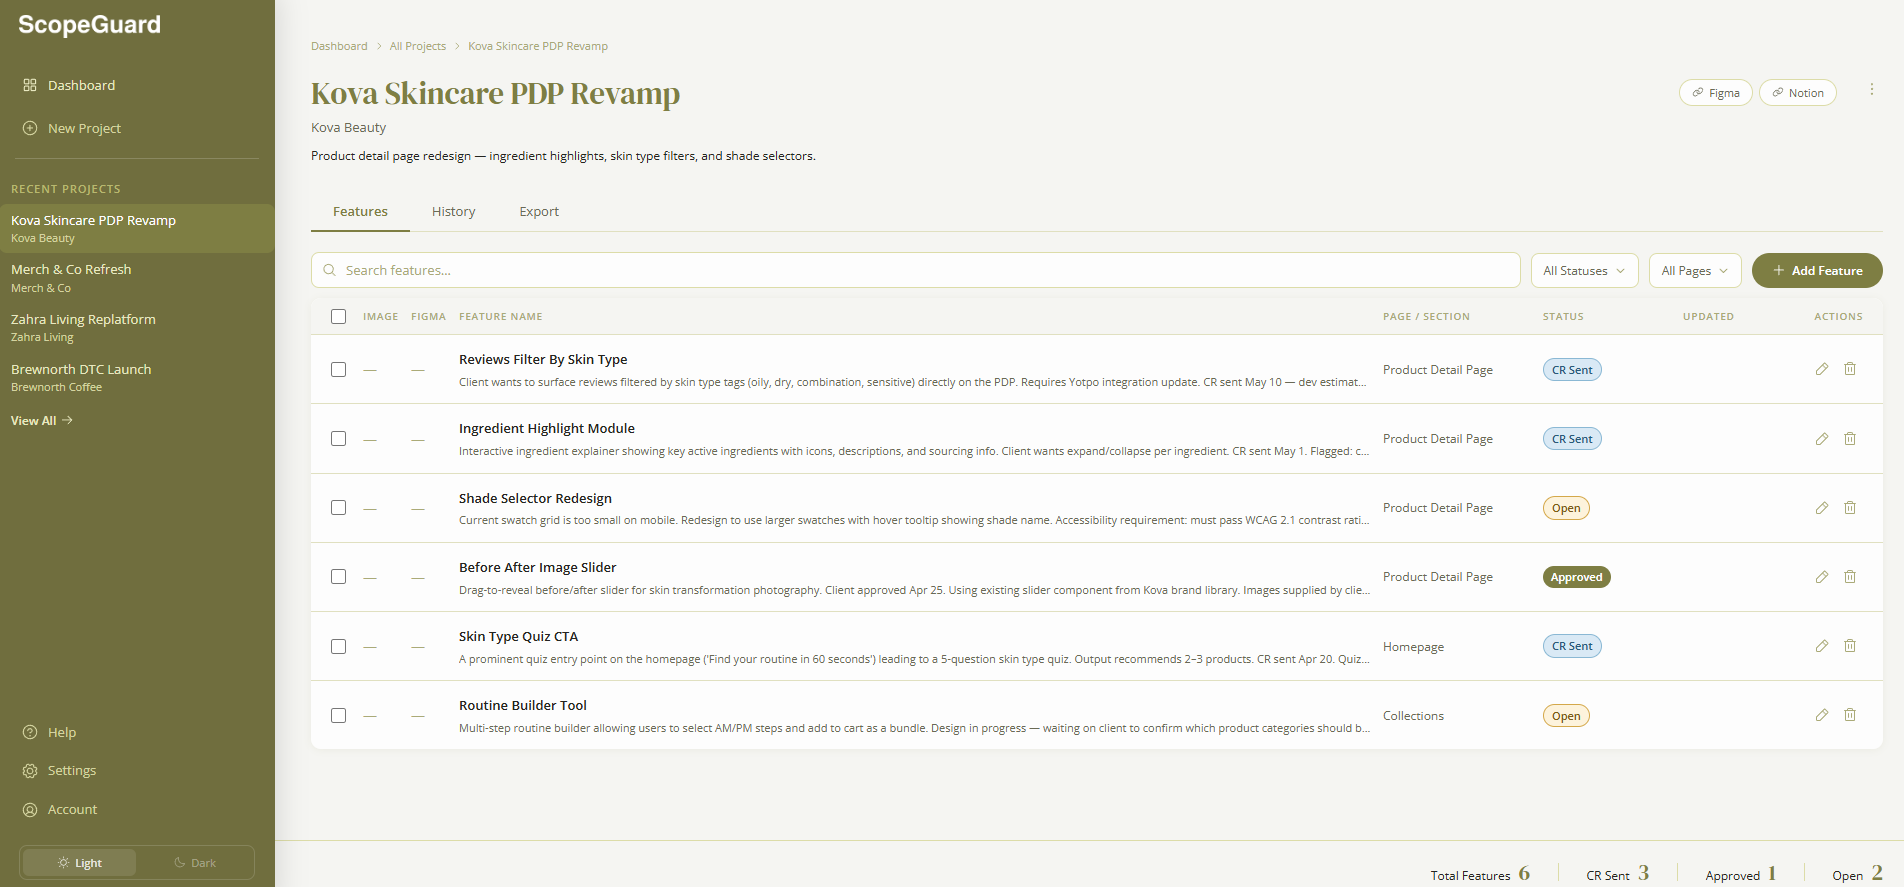1904x887 pixels.
Task: Switch to the History tab
Action: pyautogui.click(x=453, y=212)
